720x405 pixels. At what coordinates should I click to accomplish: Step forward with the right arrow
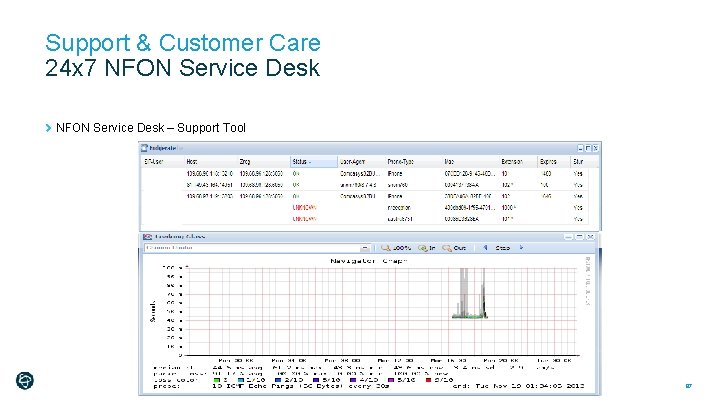[x=521, y=248]
